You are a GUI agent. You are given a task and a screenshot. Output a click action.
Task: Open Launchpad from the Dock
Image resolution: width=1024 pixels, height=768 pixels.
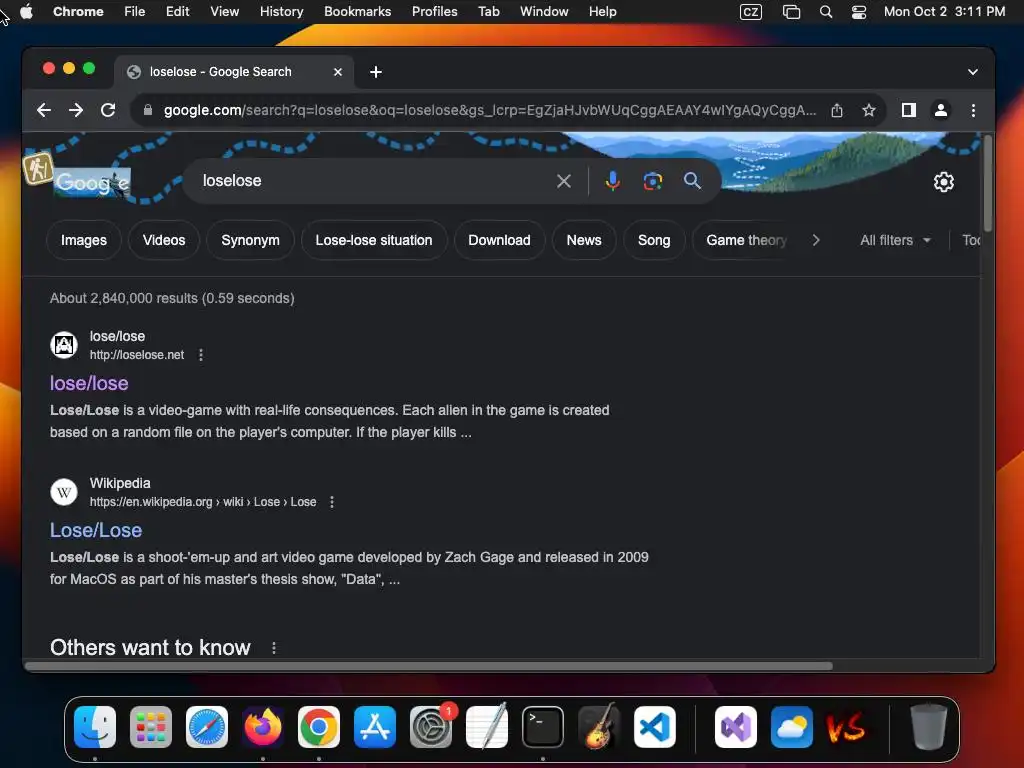151,727
